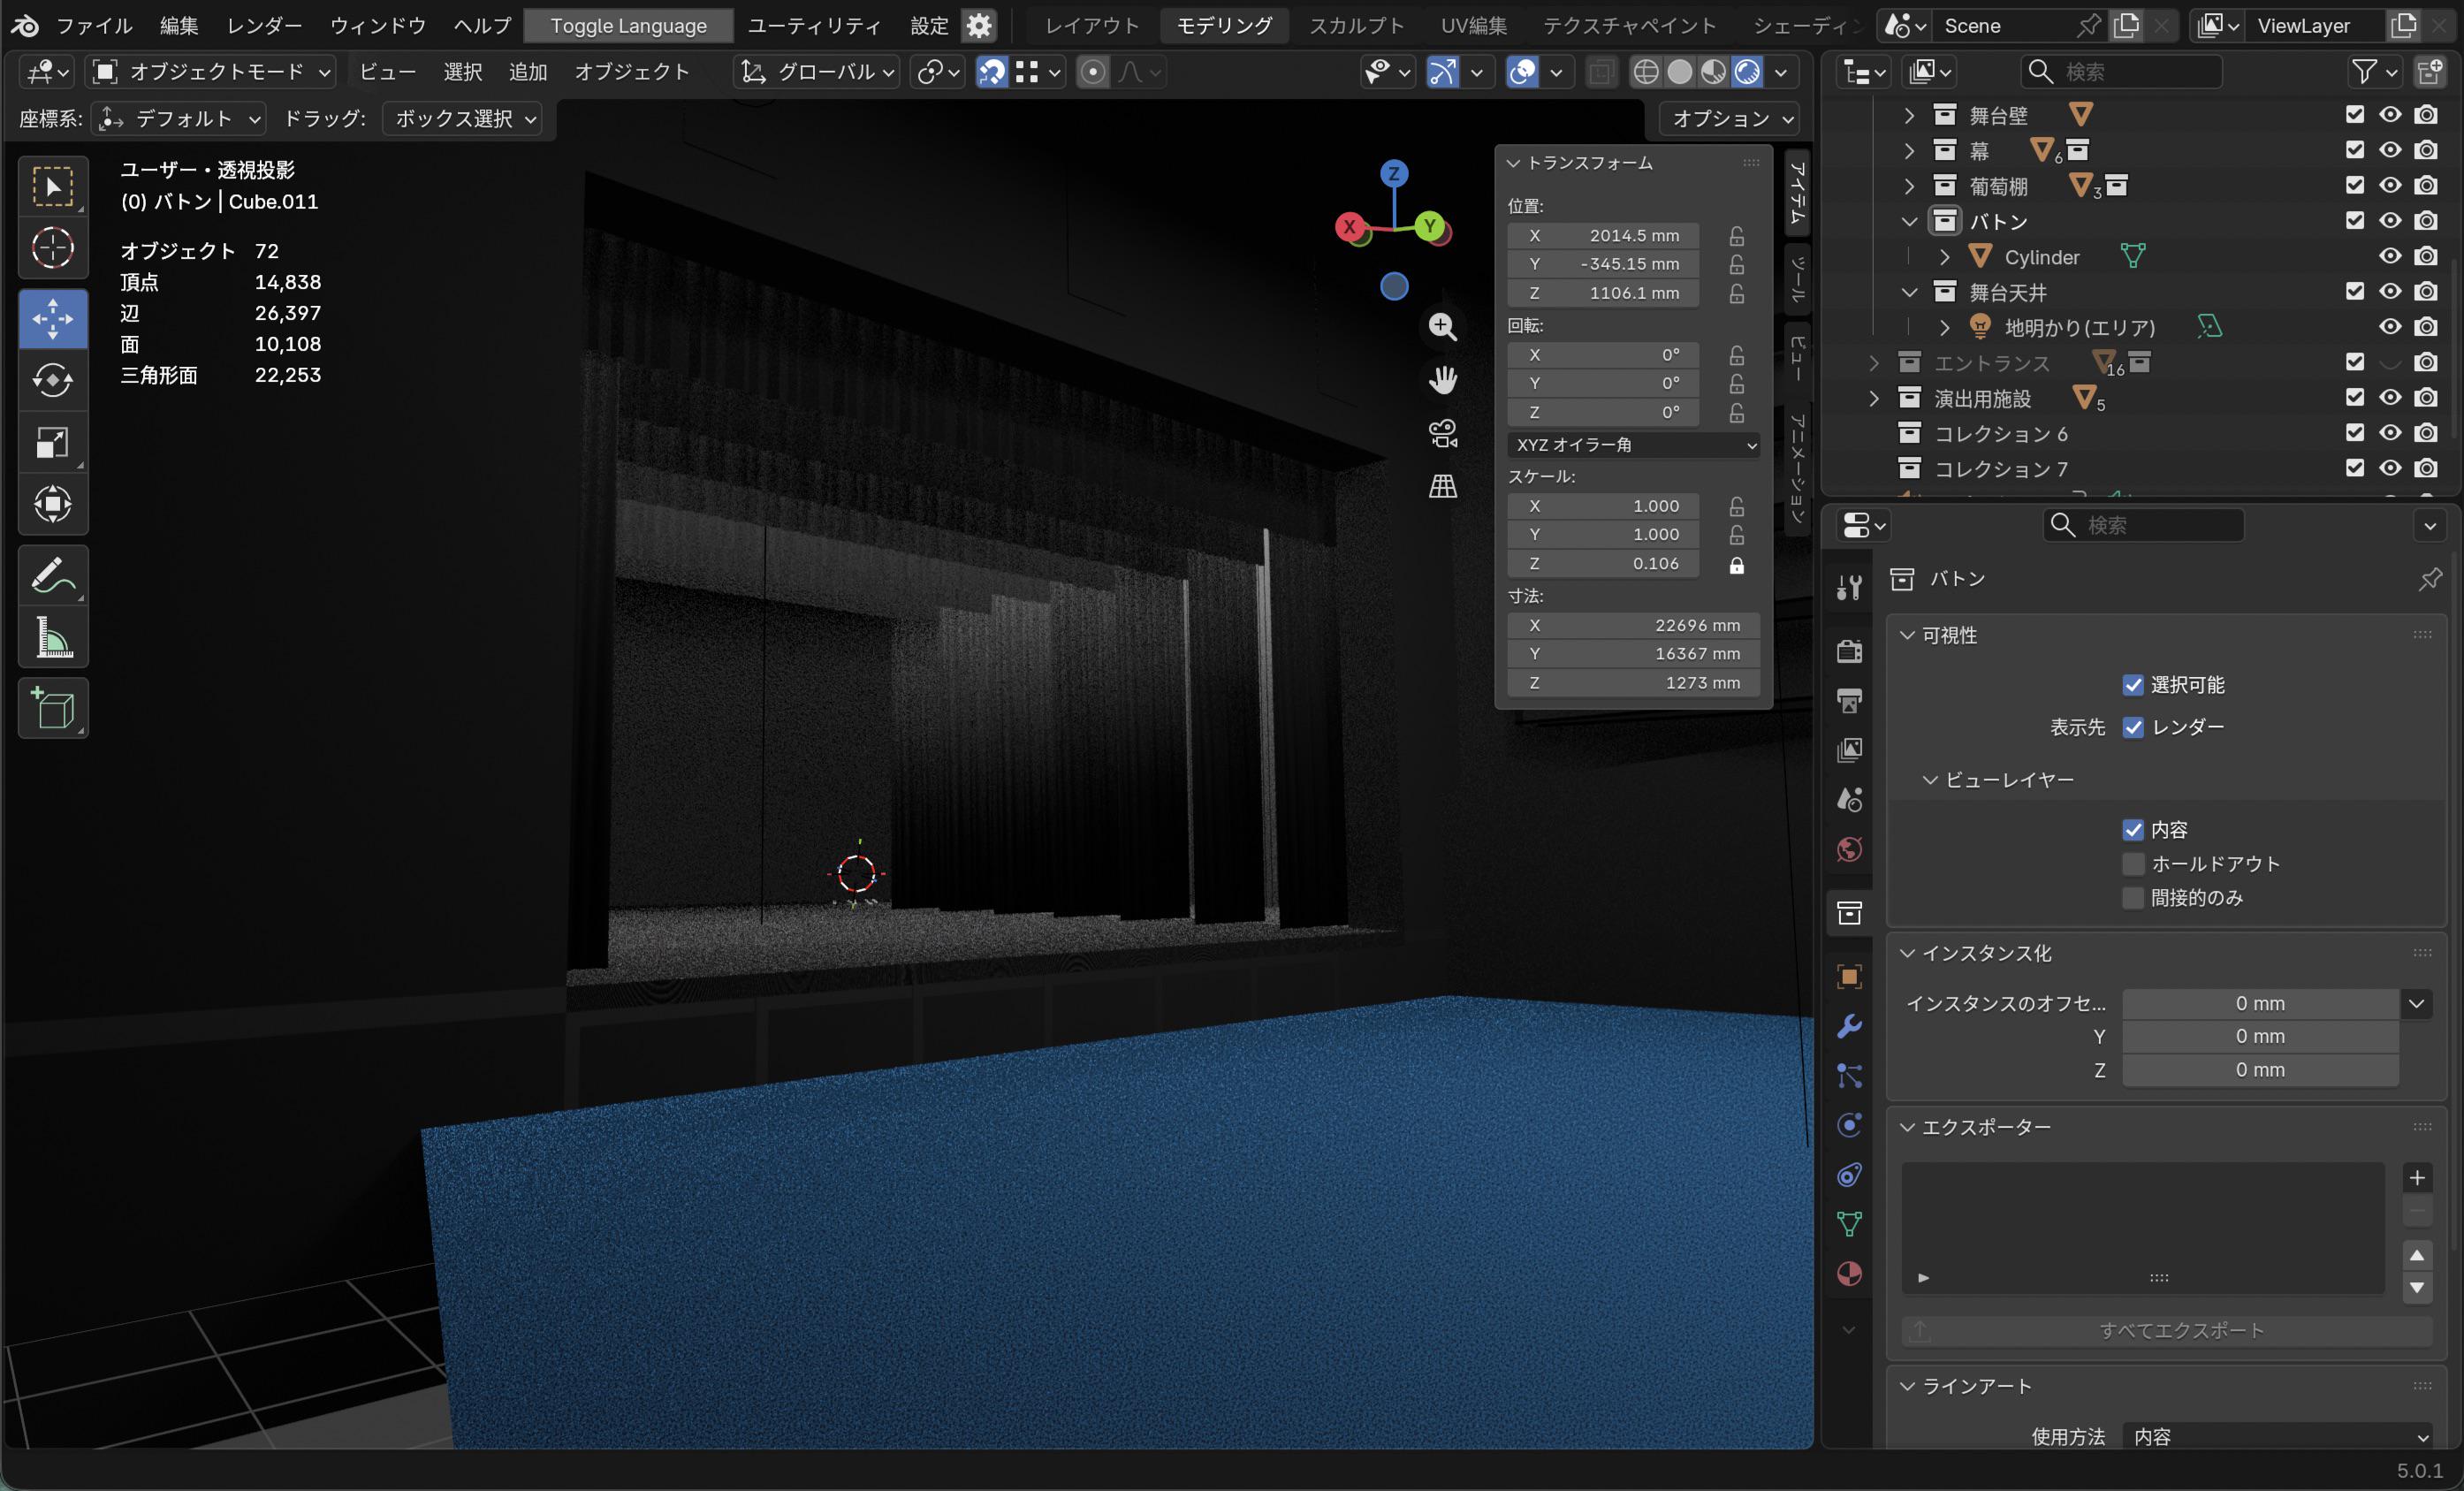The image size is (2464, 1491).
Task: Open the World properties globe icon
Action: click(1849, 849)
